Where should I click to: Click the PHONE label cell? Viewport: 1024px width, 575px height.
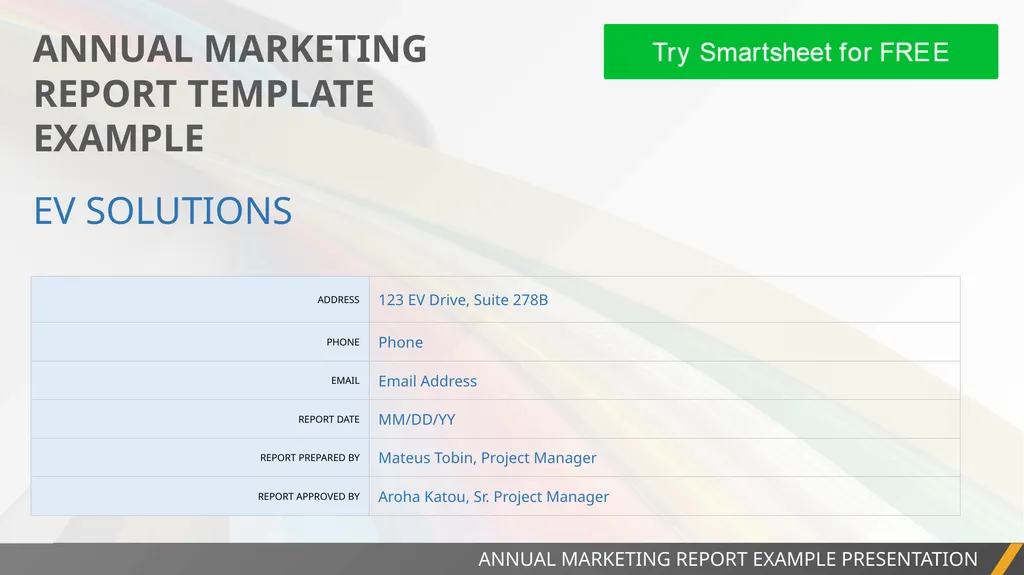click(200, 342)
